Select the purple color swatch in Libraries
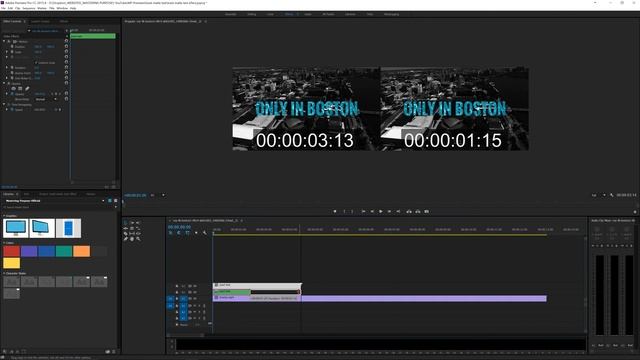This screenshot has width=640, height=360. coord(29,251)
